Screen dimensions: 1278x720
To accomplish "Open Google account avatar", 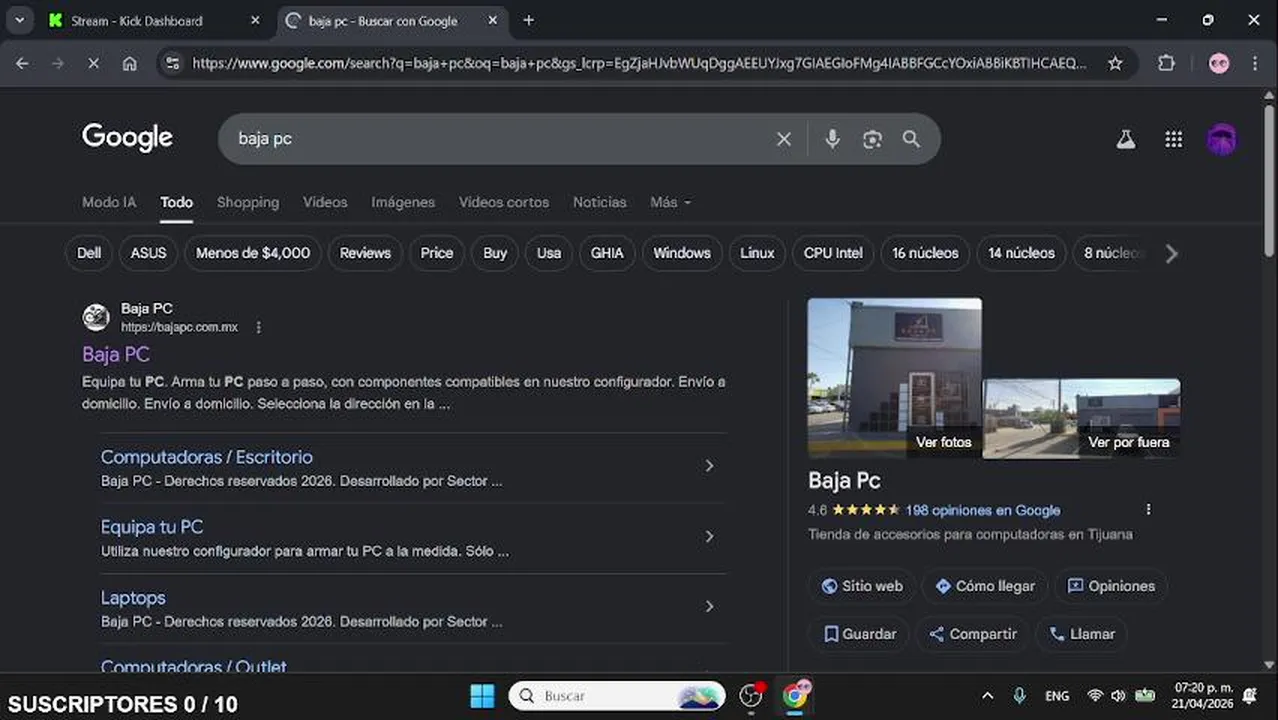I will click(1221, 140).
